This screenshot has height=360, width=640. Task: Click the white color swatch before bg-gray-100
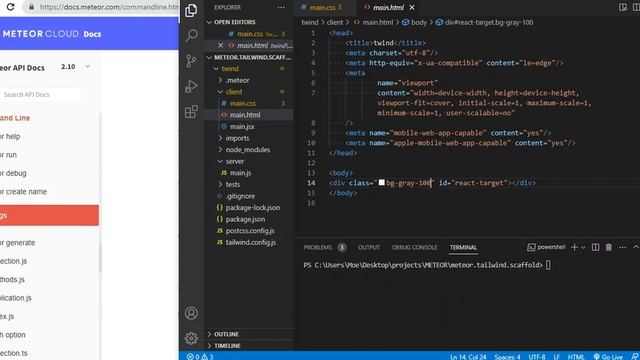coord(382,182)
